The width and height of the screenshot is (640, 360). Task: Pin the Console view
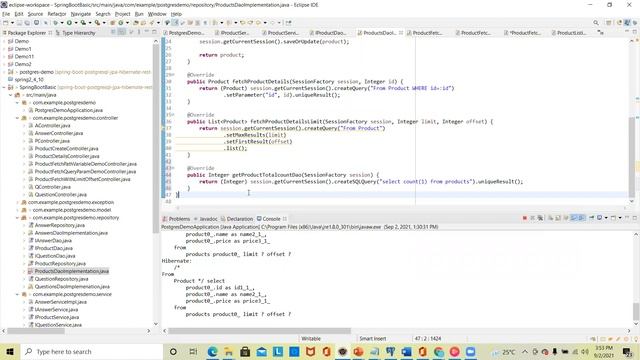(591, 218)
